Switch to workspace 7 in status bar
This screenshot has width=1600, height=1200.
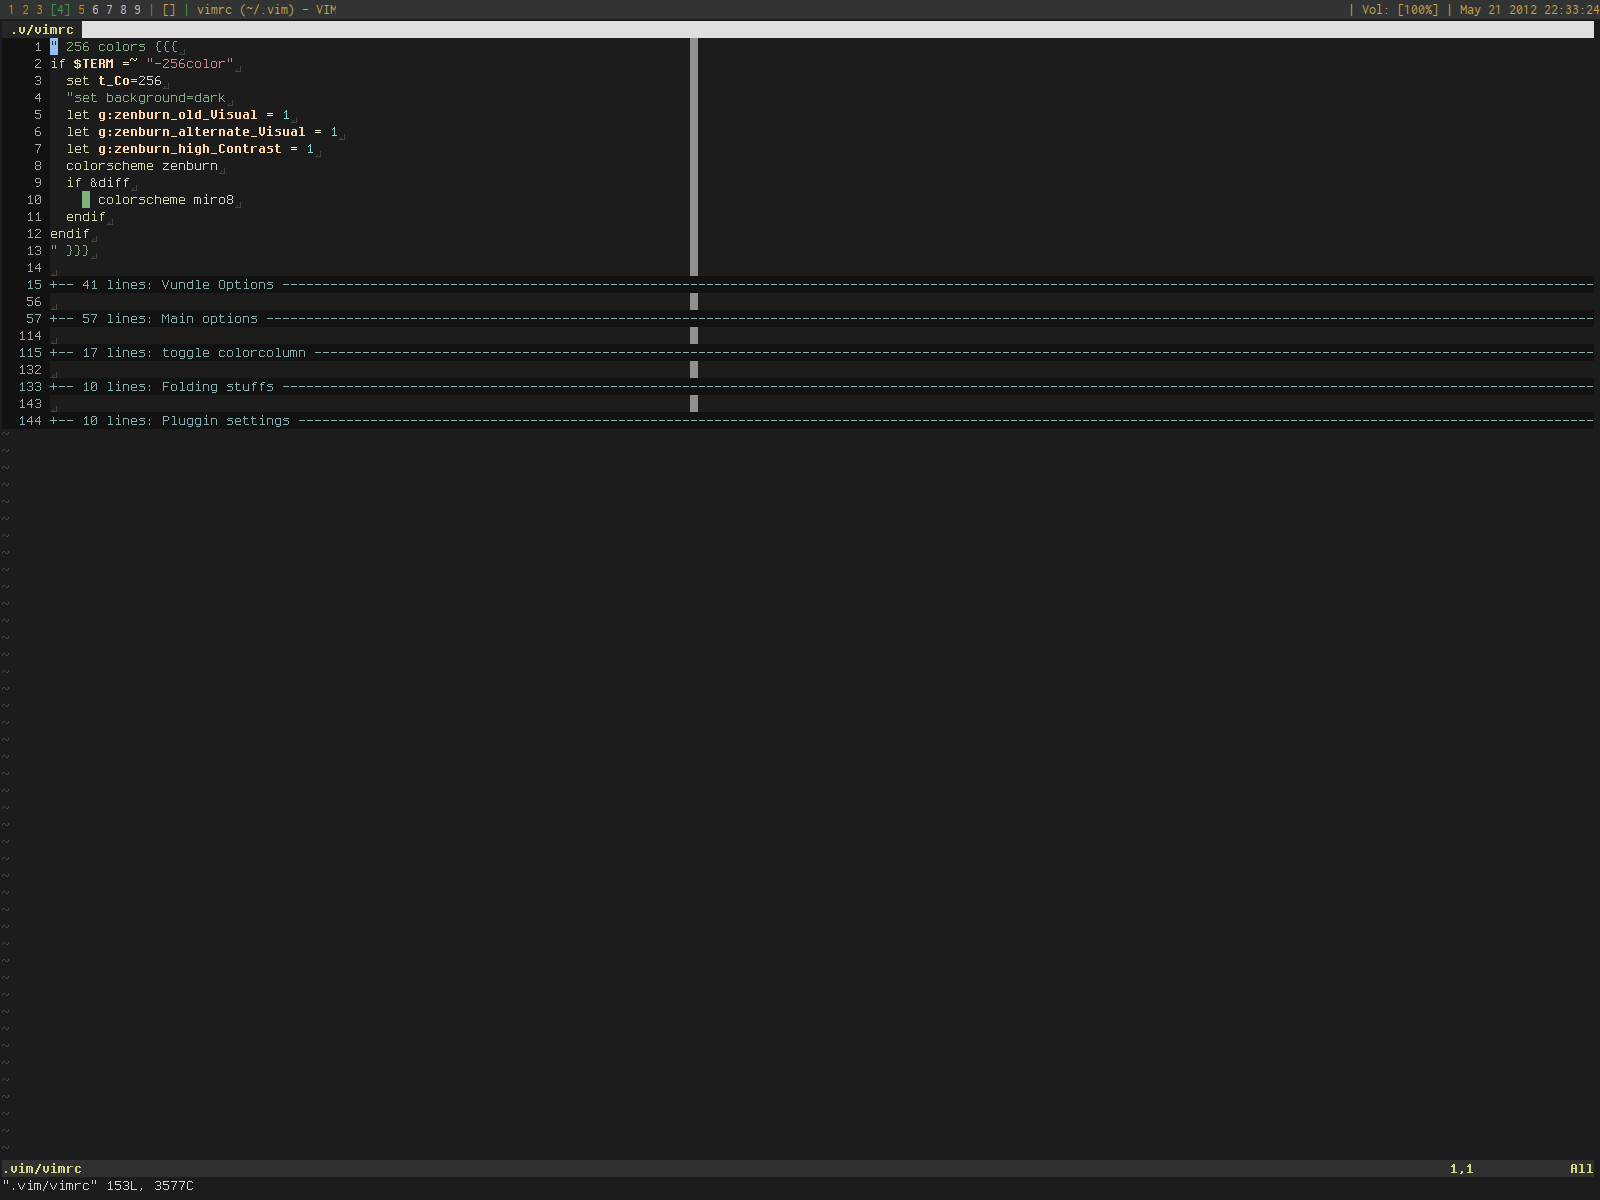(109, 10)
